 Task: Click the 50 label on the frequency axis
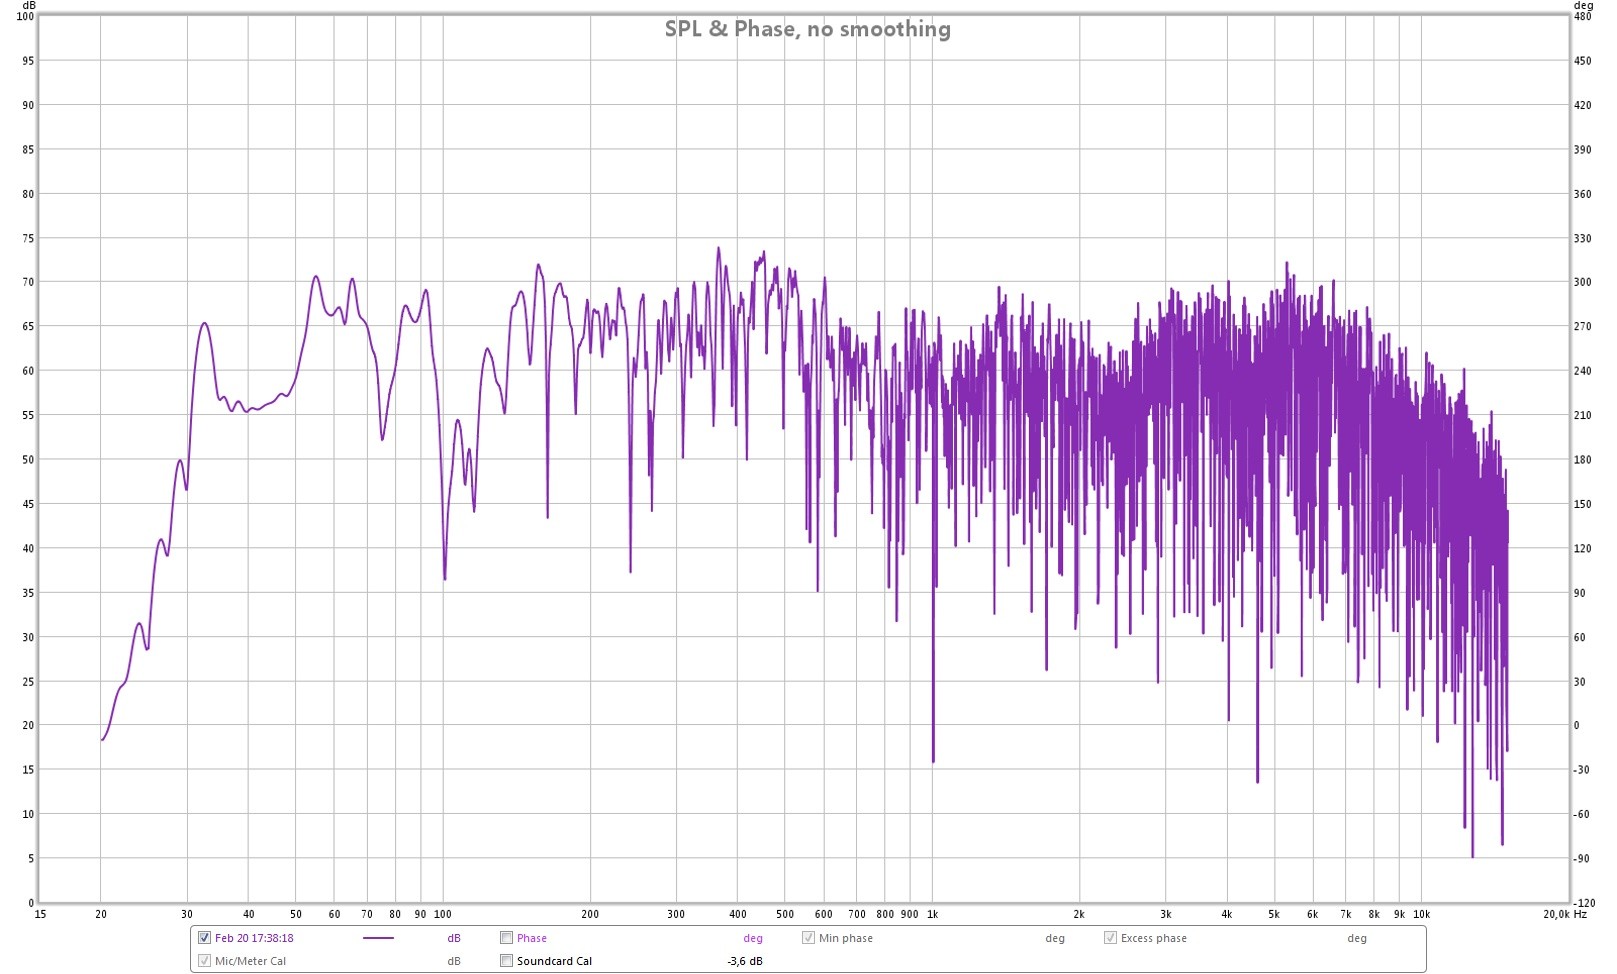coord(296,914)
